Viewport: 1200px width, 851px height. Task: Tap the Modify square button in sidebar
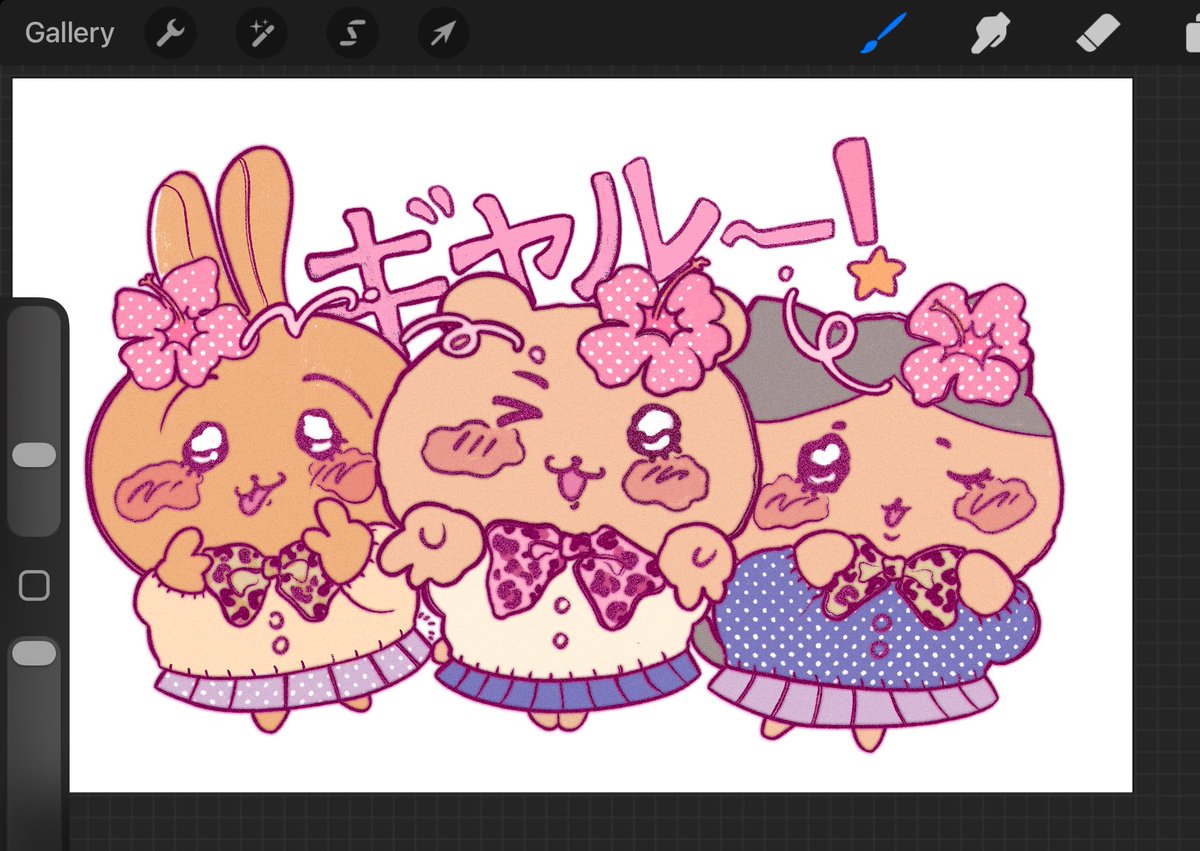click(x=34, y=586)
